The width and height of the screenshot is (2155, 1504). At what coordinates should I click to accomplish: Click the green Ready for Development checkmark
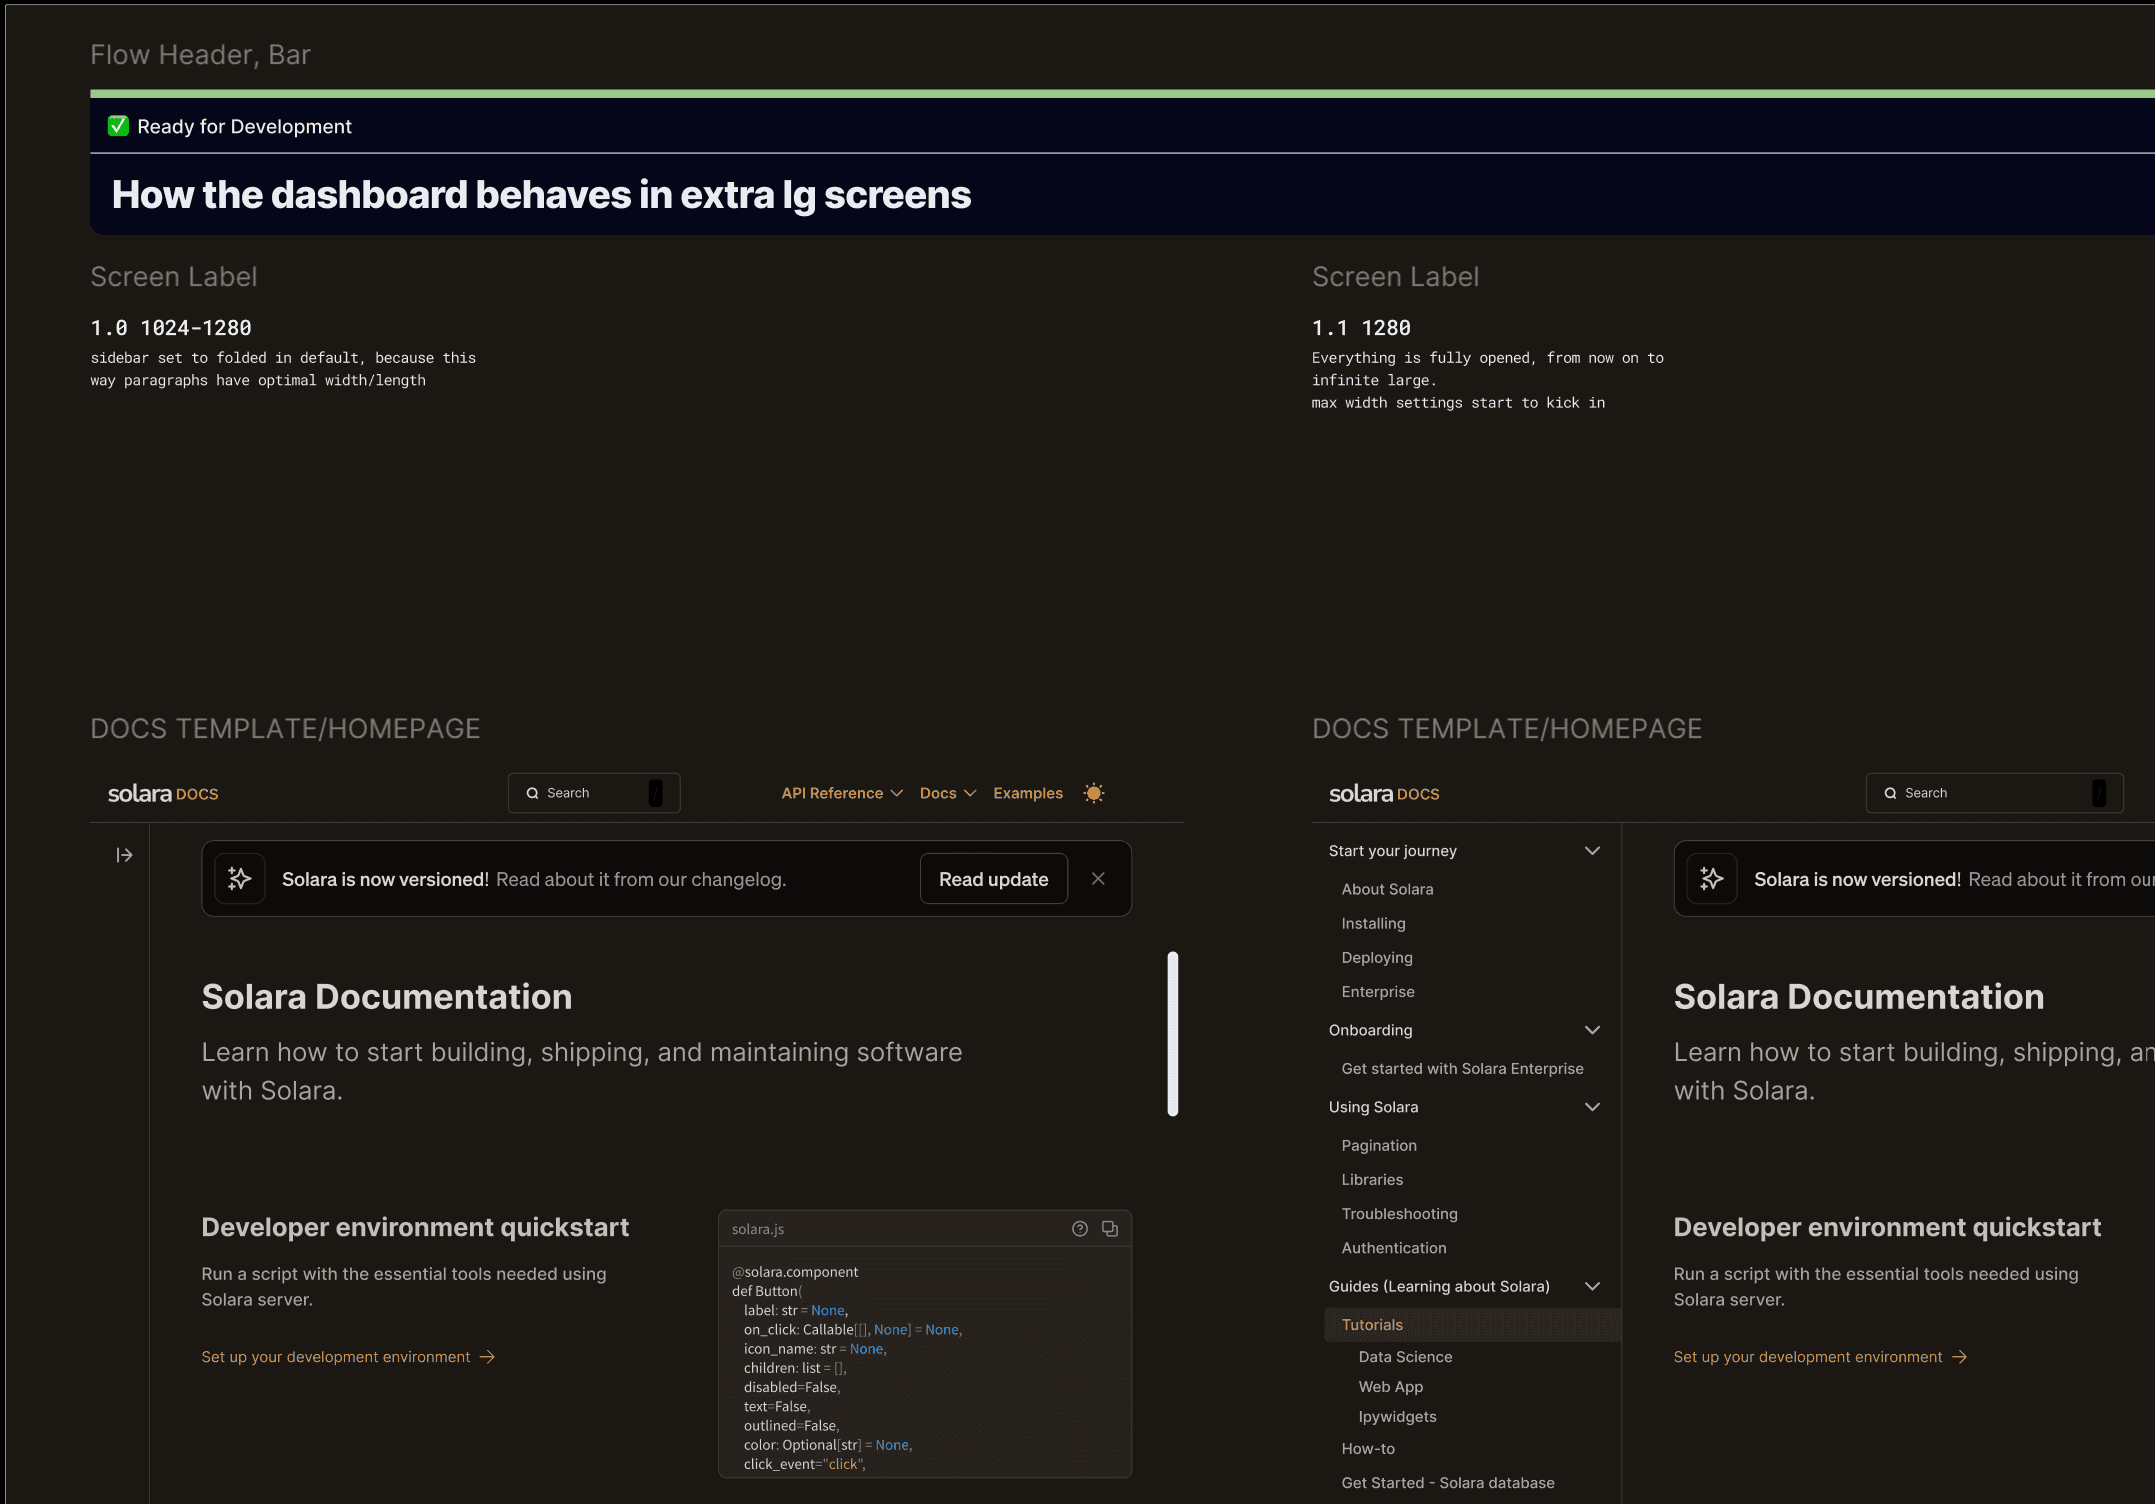click(x=118, y=126)
